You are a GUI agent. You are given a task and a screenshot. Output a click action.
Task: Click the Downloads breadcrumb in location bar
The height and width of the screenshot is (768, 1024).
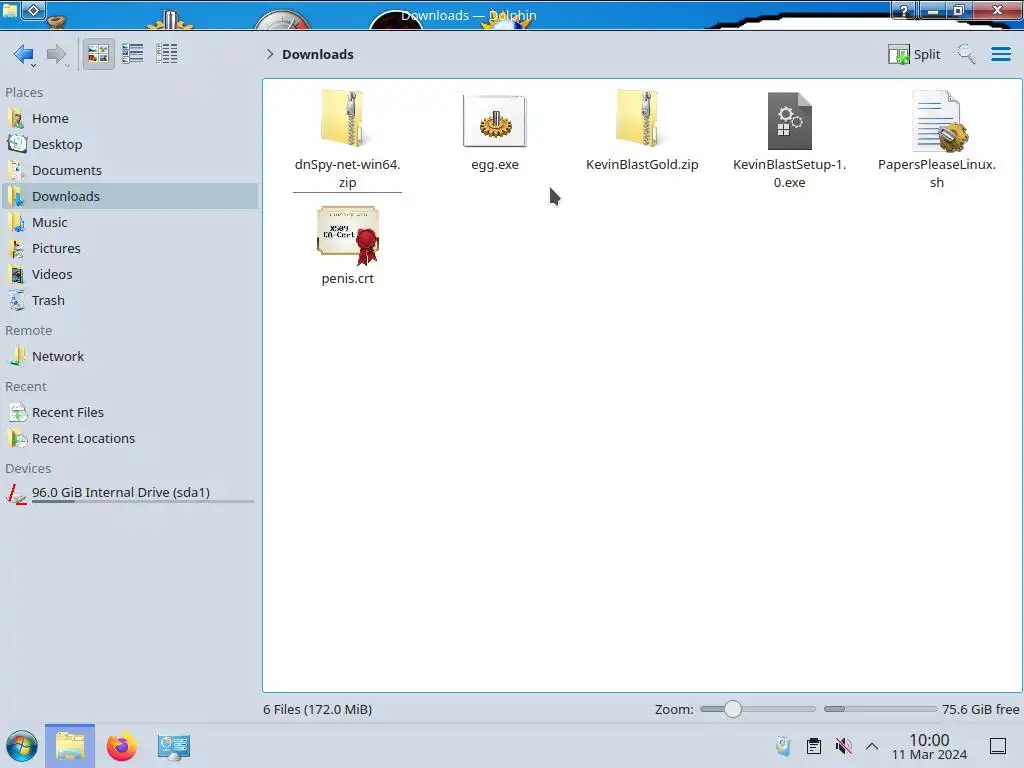317,54
